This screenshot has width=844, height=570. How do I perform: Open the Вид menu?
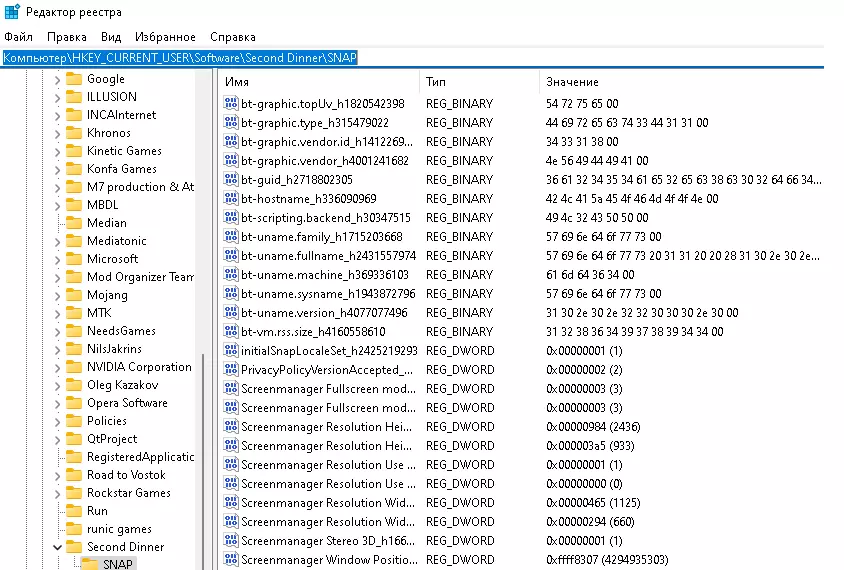[111, 37]
